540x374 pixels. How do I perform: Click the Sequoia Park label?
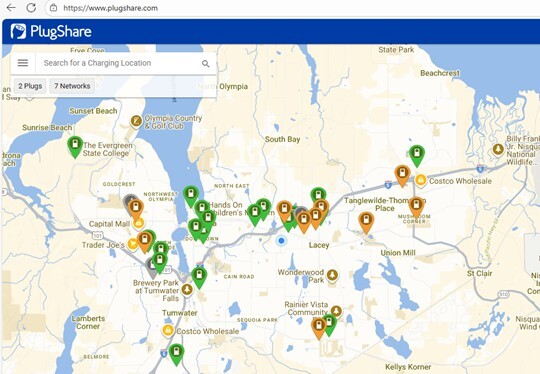(x=257, y=320)
